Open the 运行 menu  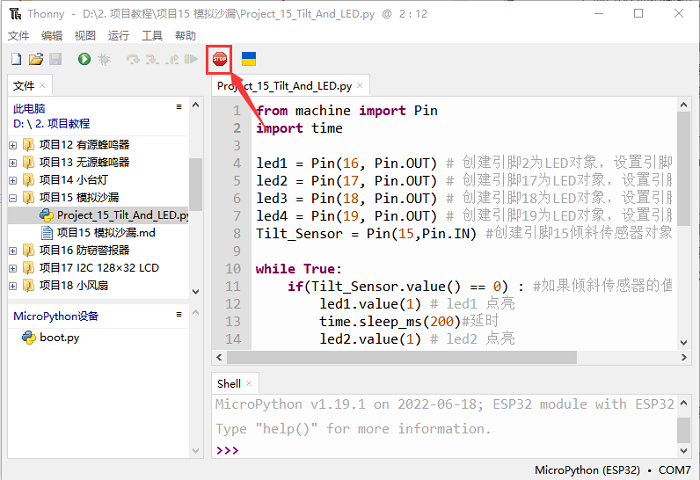pyautogui.click(x=118, y=35)
